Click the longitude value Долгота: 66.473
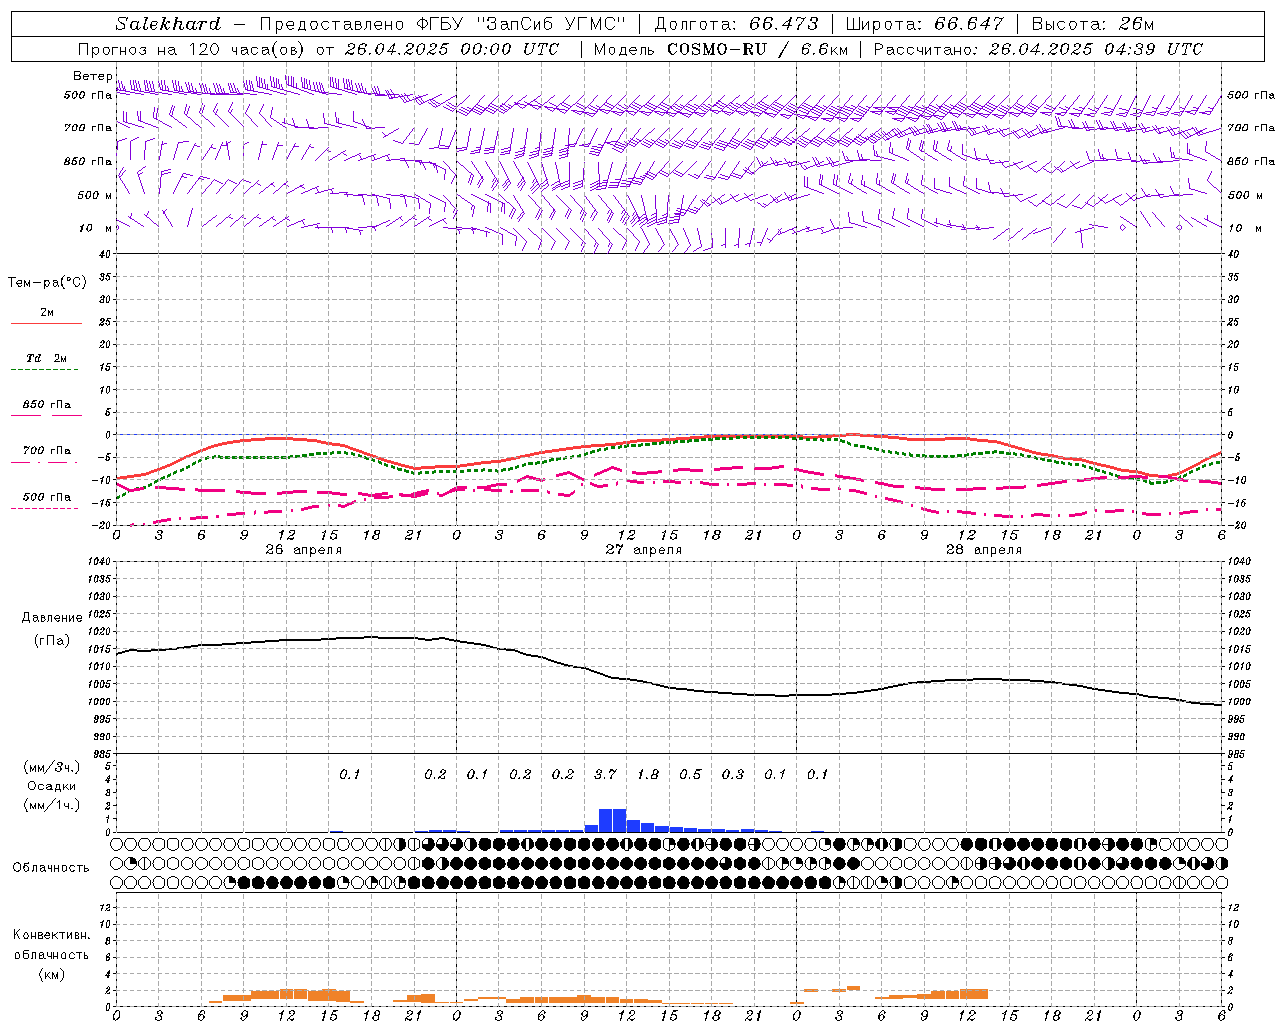This screenshot has width=1280, height=1024. point(736,24)
